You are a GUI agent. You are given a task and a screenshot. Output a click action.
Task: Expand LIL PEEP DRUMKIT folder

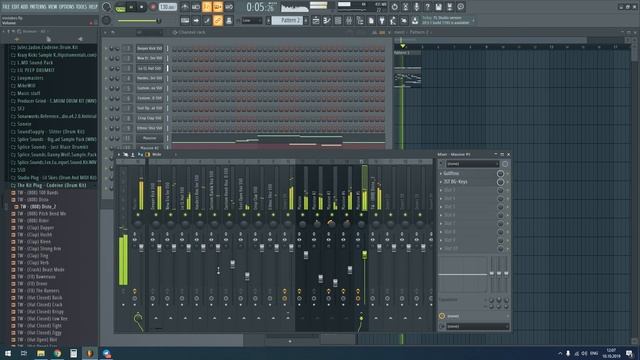[x=36, y=70]
